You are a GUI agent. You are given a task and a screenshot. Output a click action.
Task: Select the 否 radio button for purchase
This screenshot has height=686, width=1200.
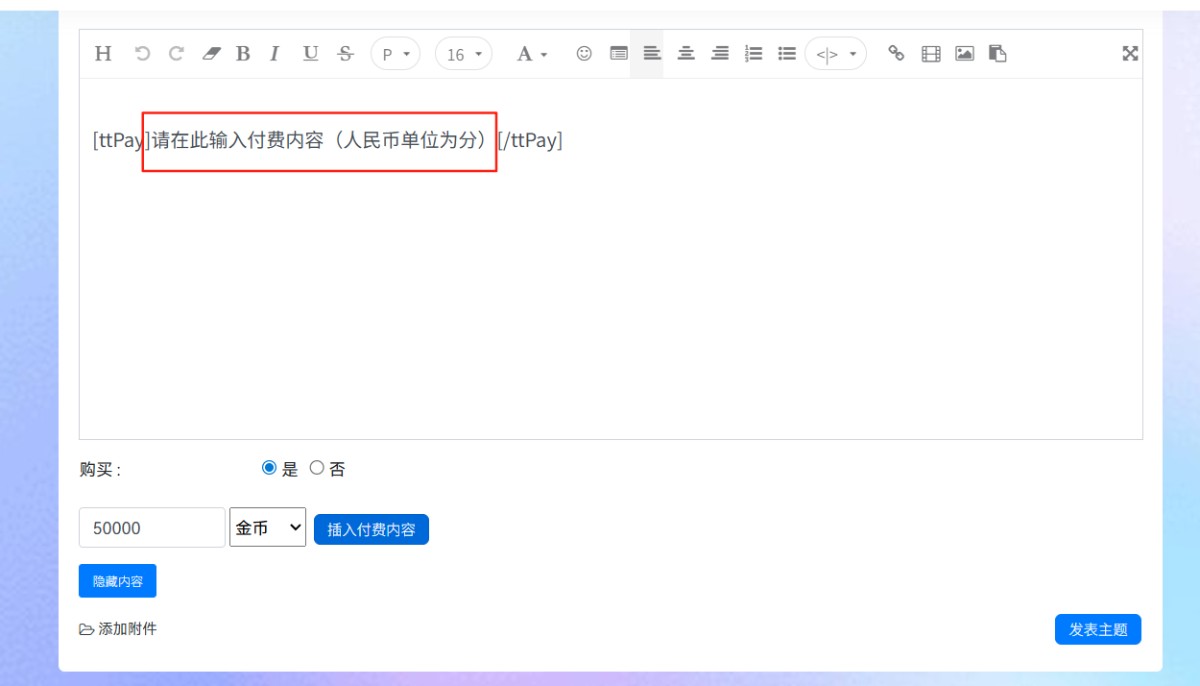317,468
